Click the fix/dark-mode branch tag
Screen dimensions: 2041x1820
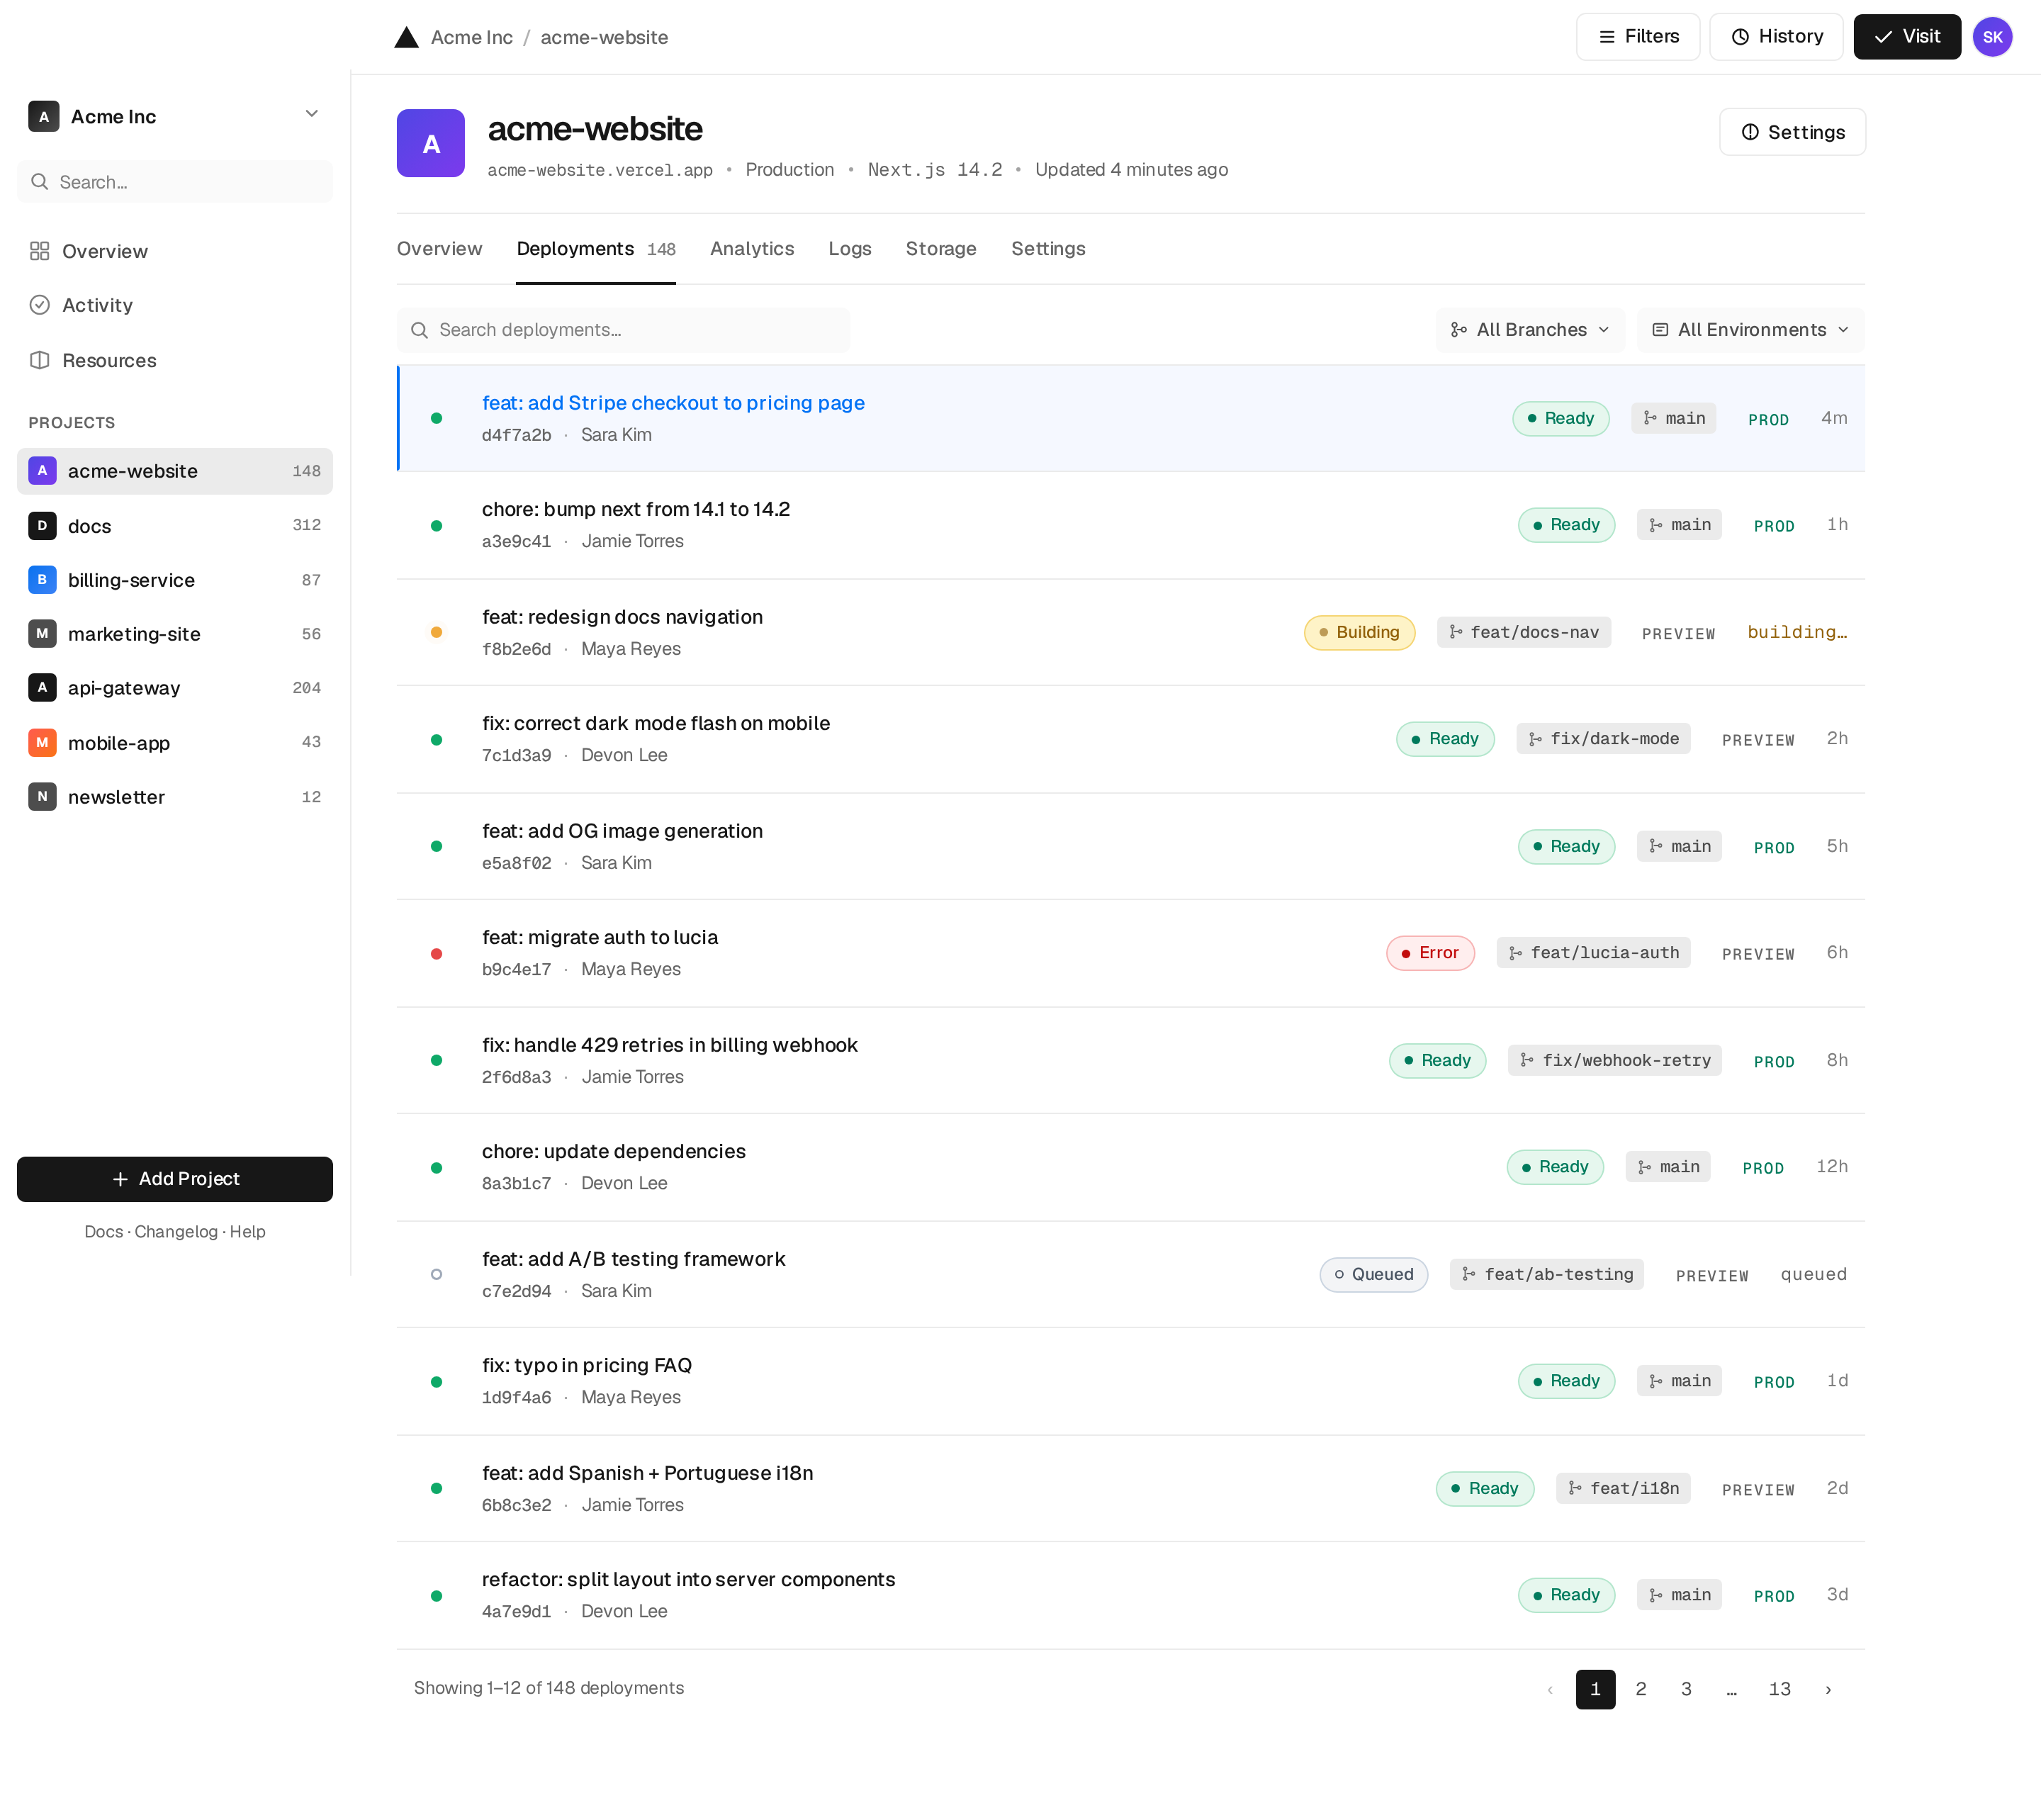click(1604, 738)
